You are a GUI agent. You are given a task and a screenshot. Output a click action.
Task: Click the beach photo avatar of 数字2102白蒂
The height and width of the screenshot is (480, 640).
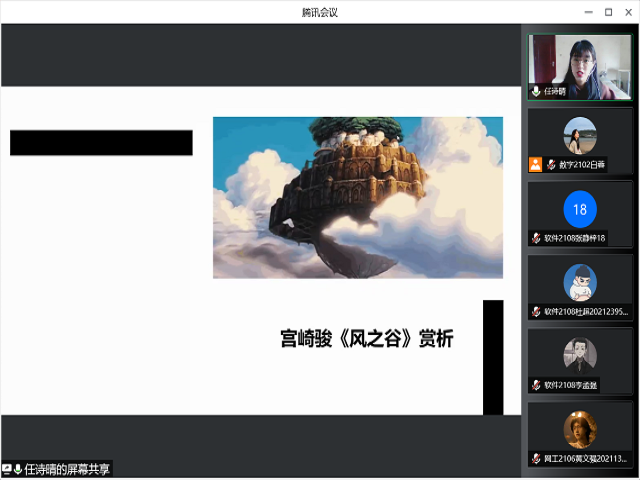pos(580,136)
